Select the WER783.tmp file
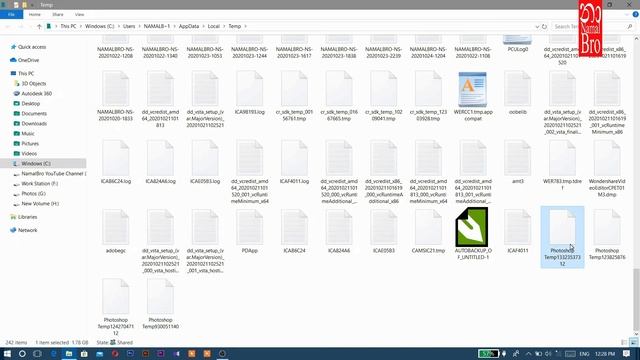Viewport: 640px width, 360px height. [x=562, y=165]
